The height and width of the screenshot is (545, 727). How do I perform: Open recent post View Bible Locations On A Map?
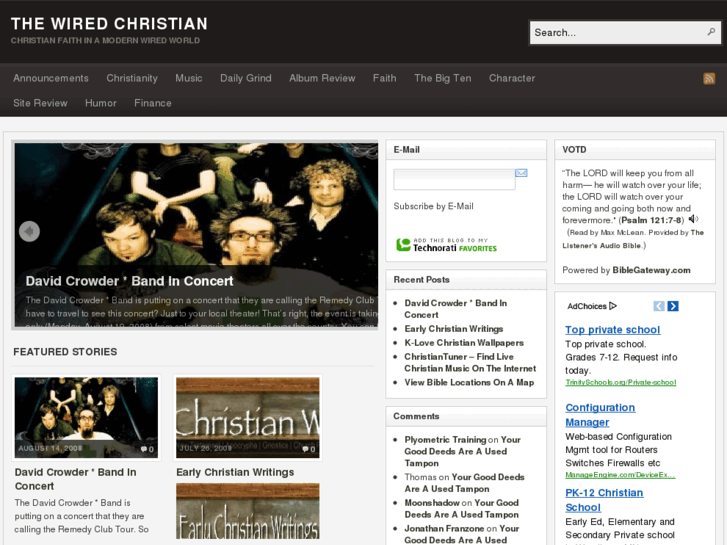[469, 382]
